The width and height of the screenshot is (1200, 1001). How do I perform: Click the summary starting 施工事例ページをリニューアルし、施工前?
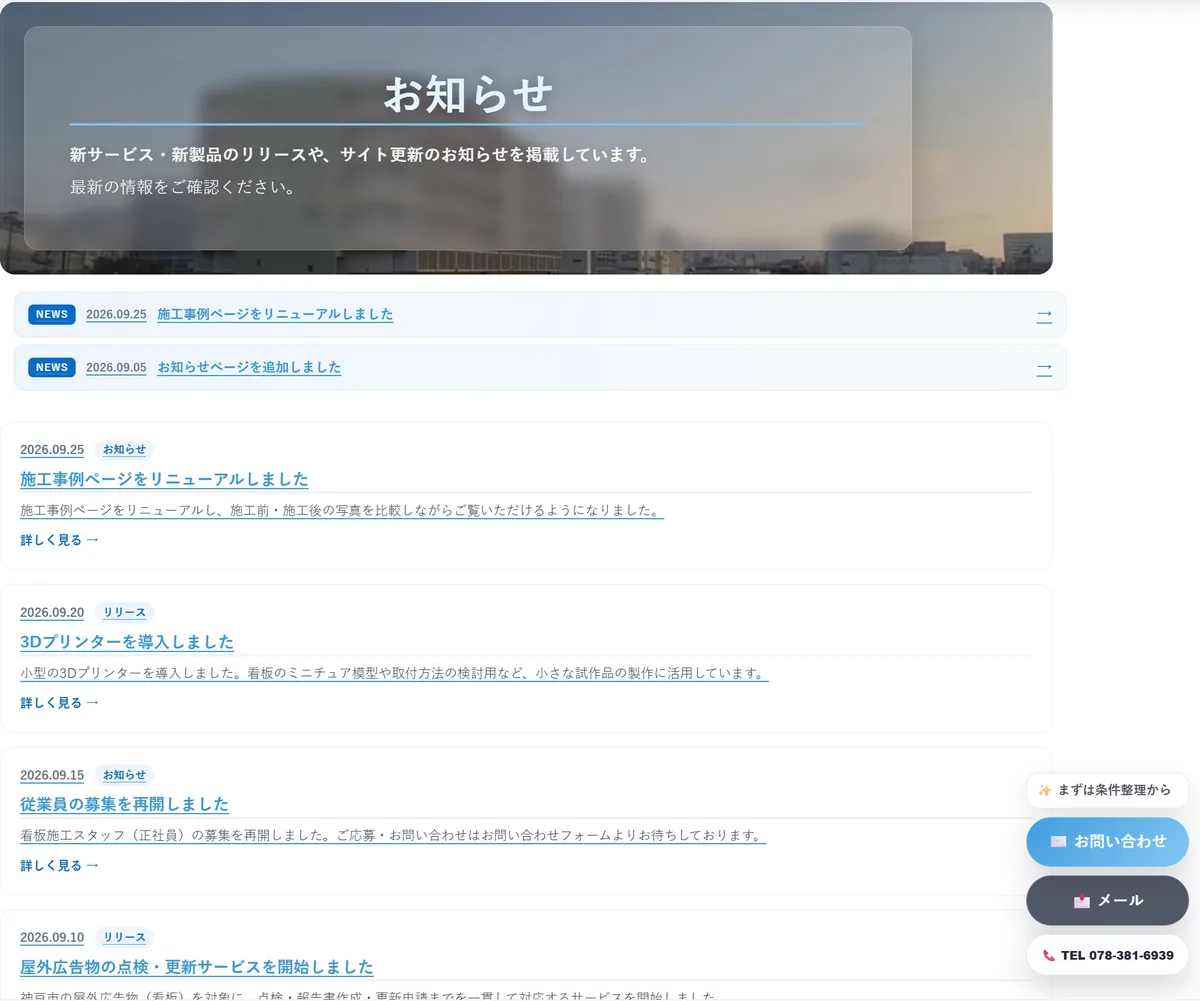tap(342, 511)
